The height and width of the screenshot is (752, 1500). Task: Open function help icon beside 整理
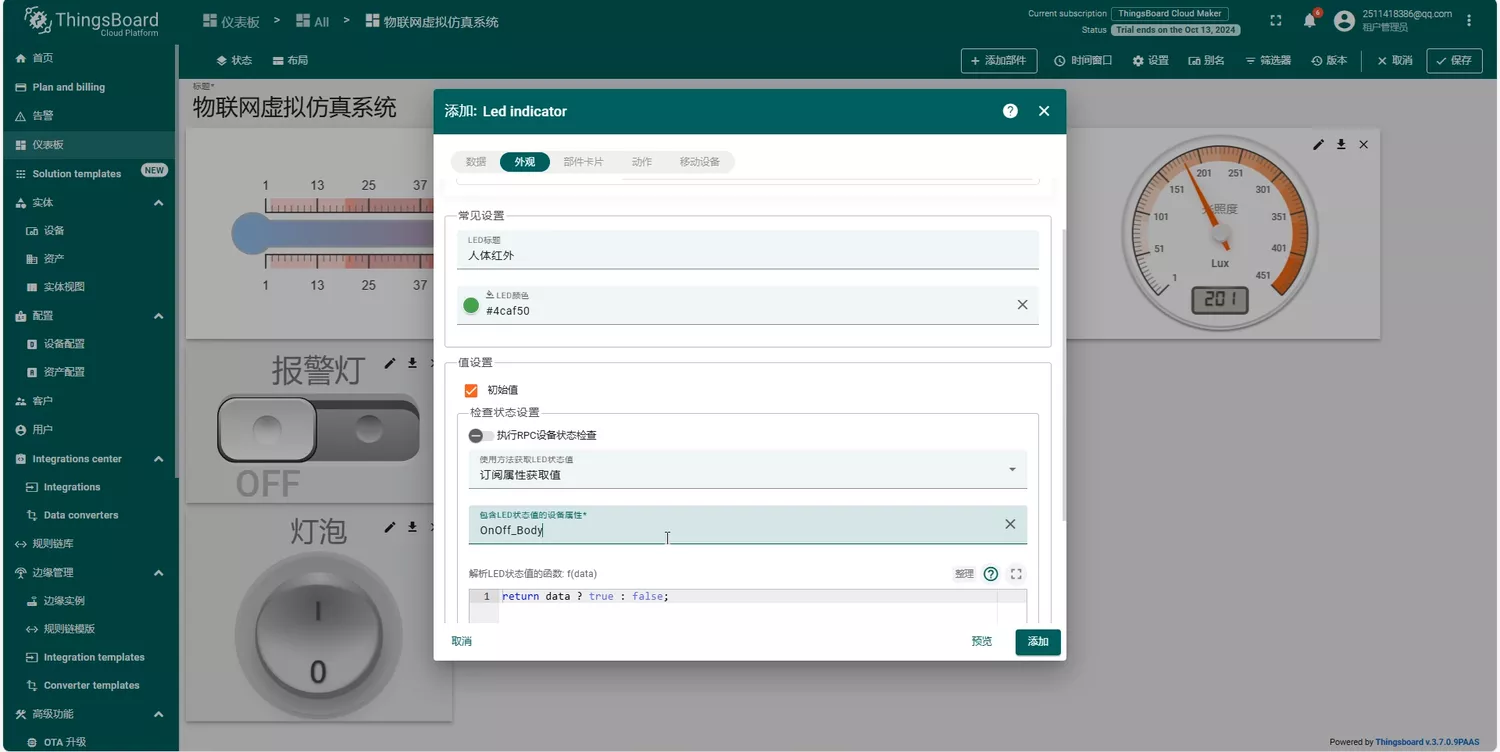pos(990,574)
